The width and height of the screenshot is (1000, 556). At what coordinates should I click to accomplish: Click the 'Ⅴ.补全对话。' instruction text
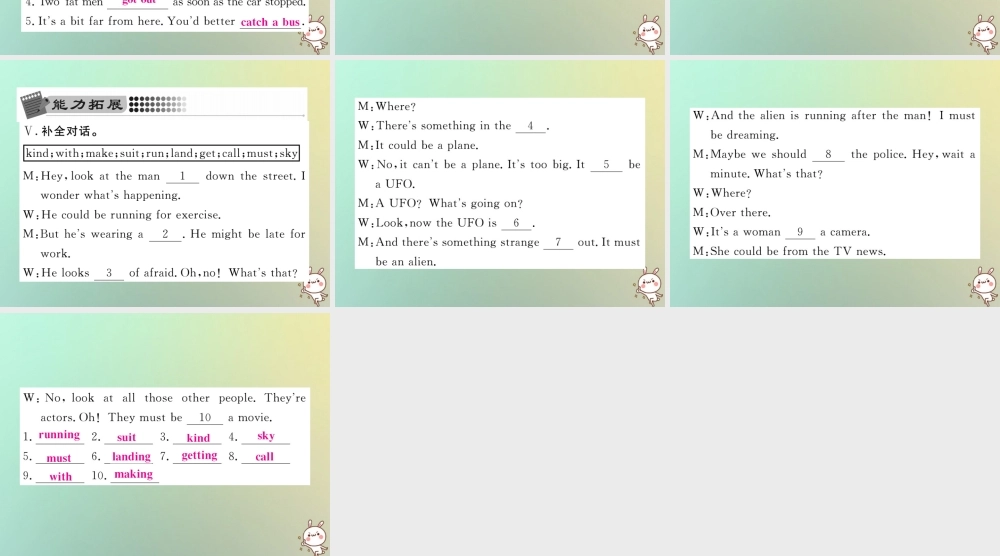pyautogui.click(x=61, y=131)
